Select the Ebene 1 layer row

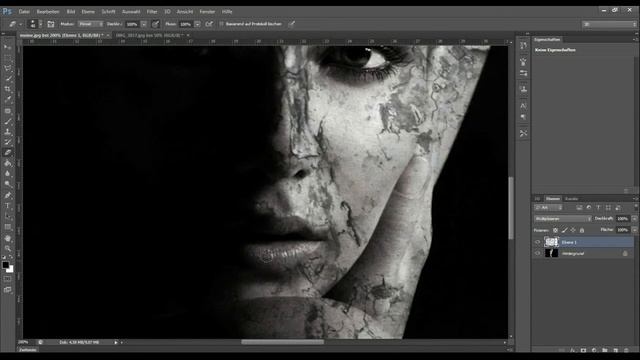pyautogui.click(x=584, y=242)
